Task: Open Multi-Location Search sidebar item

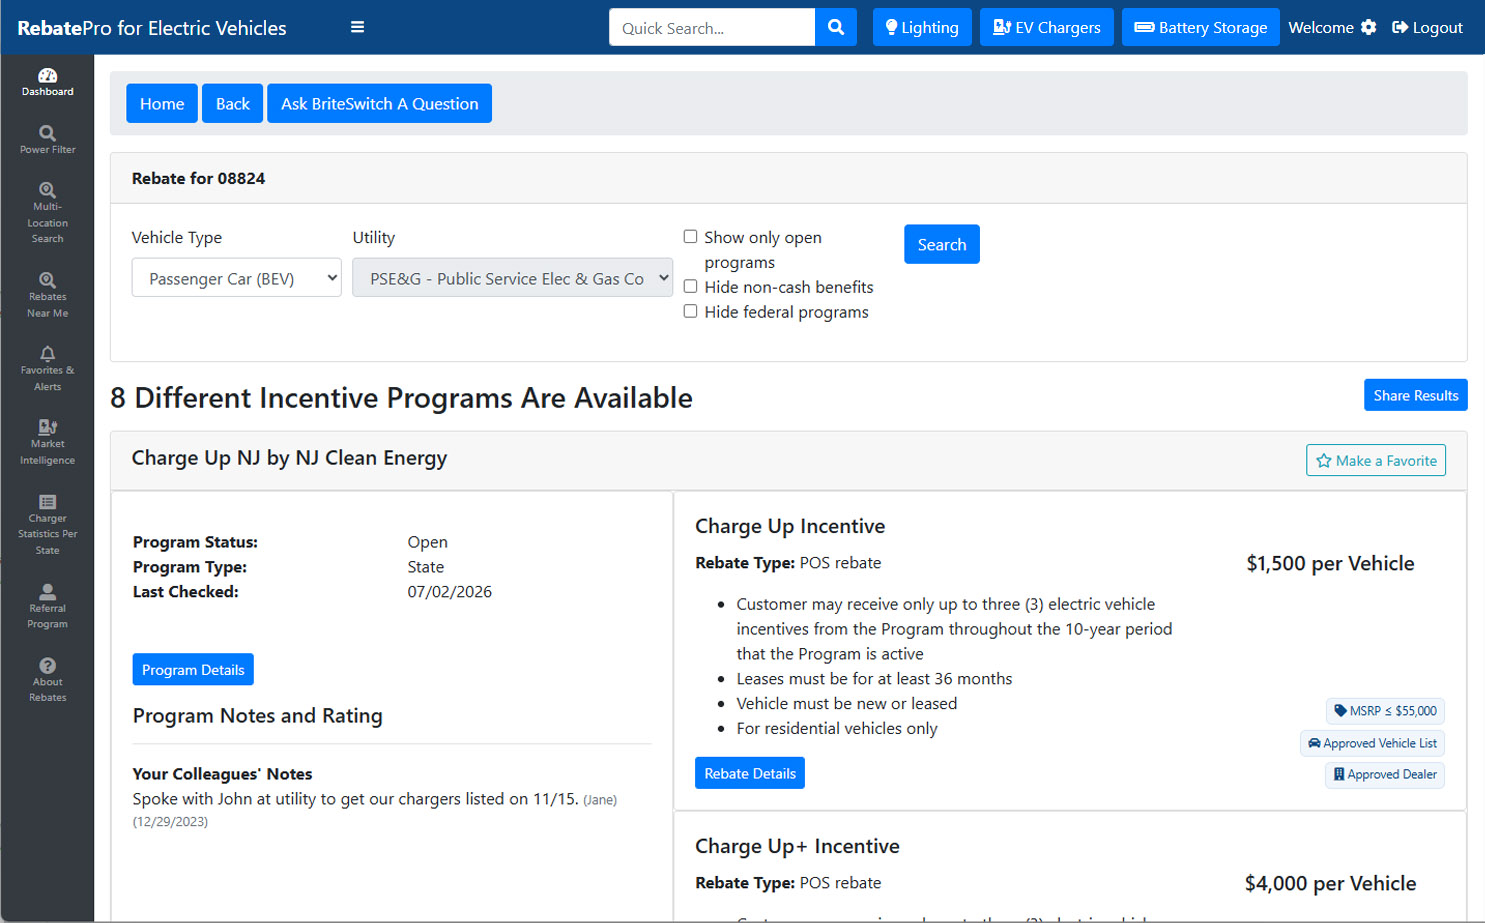Action: pyautogui.click(x=47, y=213)
